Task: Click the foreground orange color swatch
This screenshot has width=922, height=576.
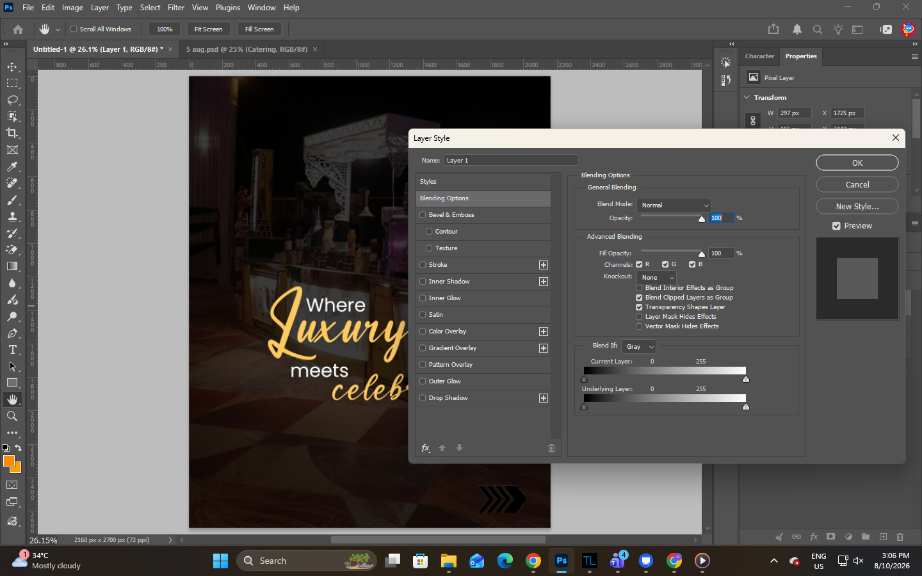Action: (x=8, y=461)
